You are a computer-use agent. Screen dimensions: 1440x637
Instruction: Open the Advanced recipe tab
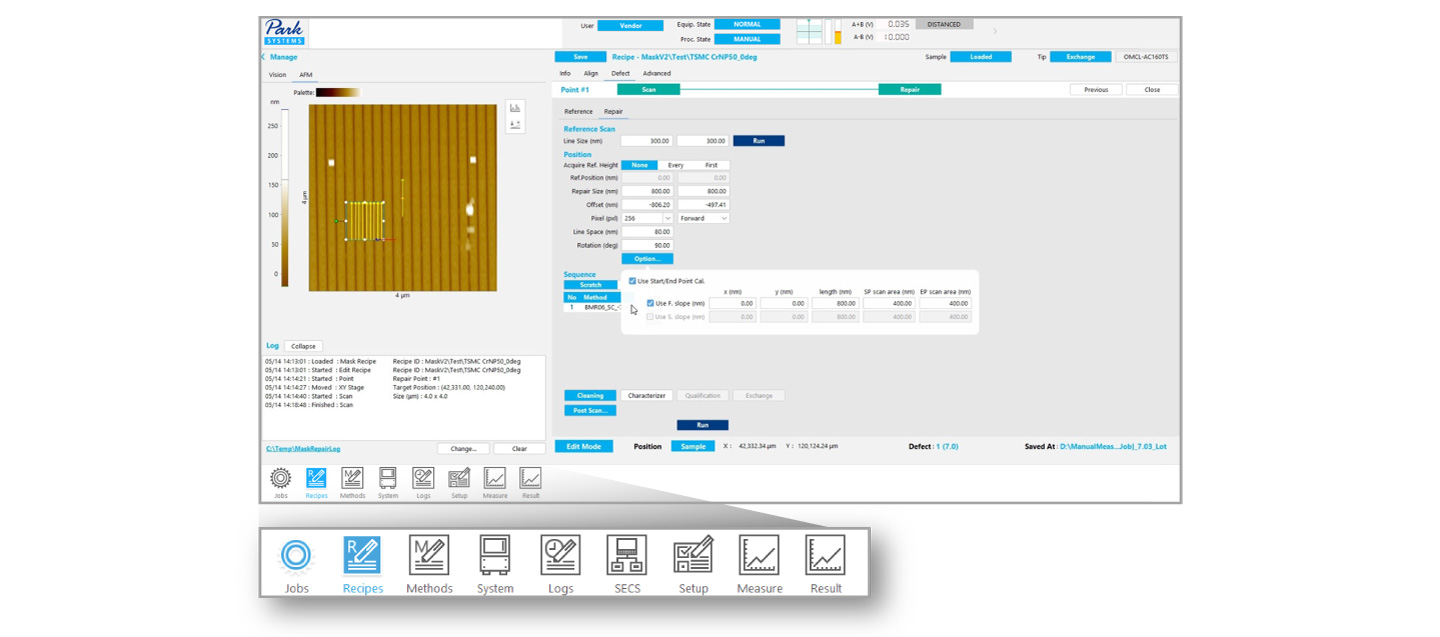(x=656, y=73)
